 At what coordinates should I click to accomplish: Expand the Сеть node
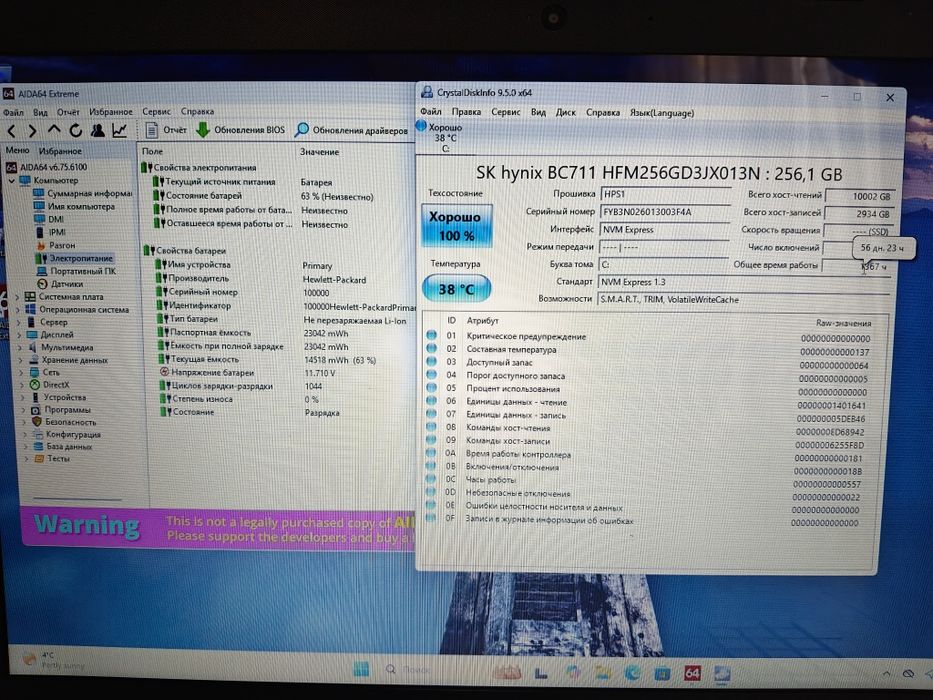click(21, 372)
